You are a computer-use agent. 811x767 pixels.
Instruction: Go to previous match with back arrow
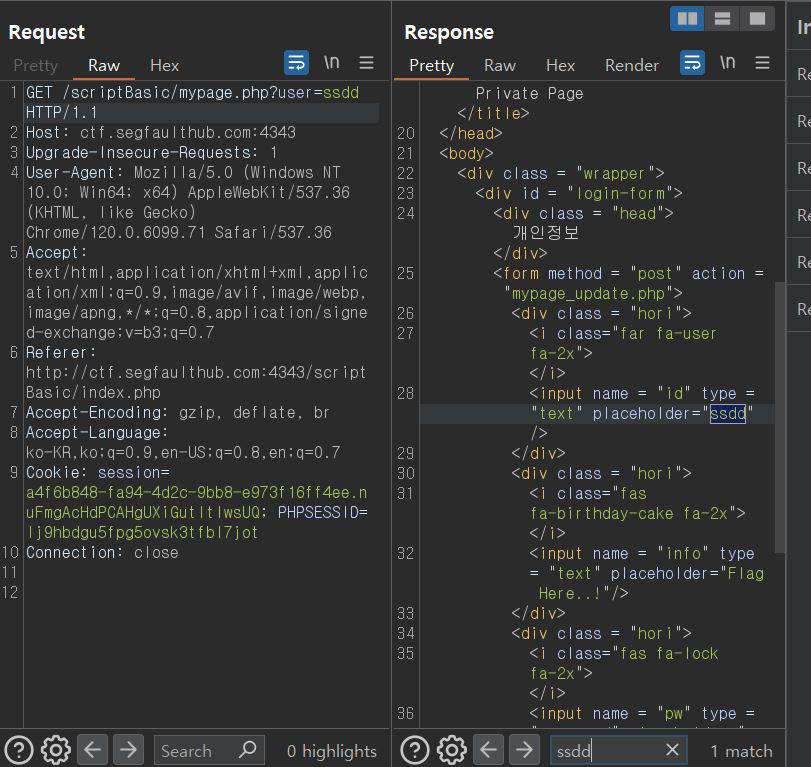tap(489, 749)
